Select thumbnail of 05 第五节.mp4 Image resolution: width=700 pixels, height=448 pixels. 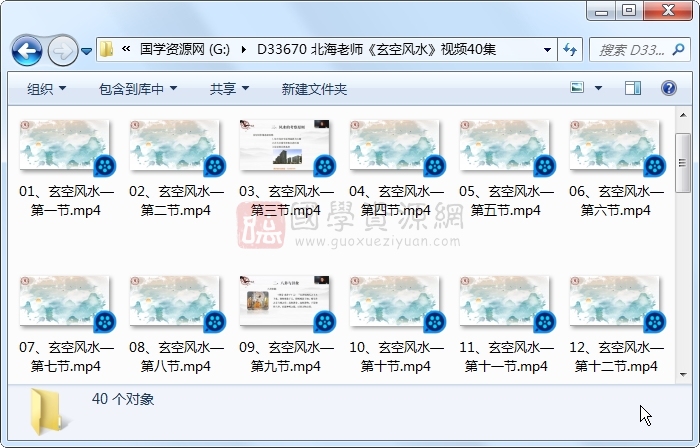click(507, 149)
